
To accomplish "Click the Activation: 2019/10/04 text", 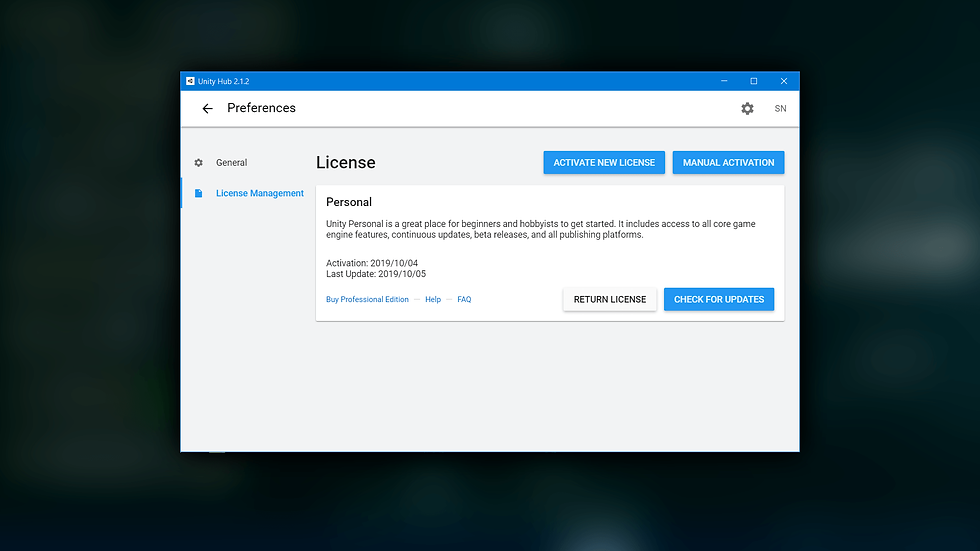I will [372, 263].
